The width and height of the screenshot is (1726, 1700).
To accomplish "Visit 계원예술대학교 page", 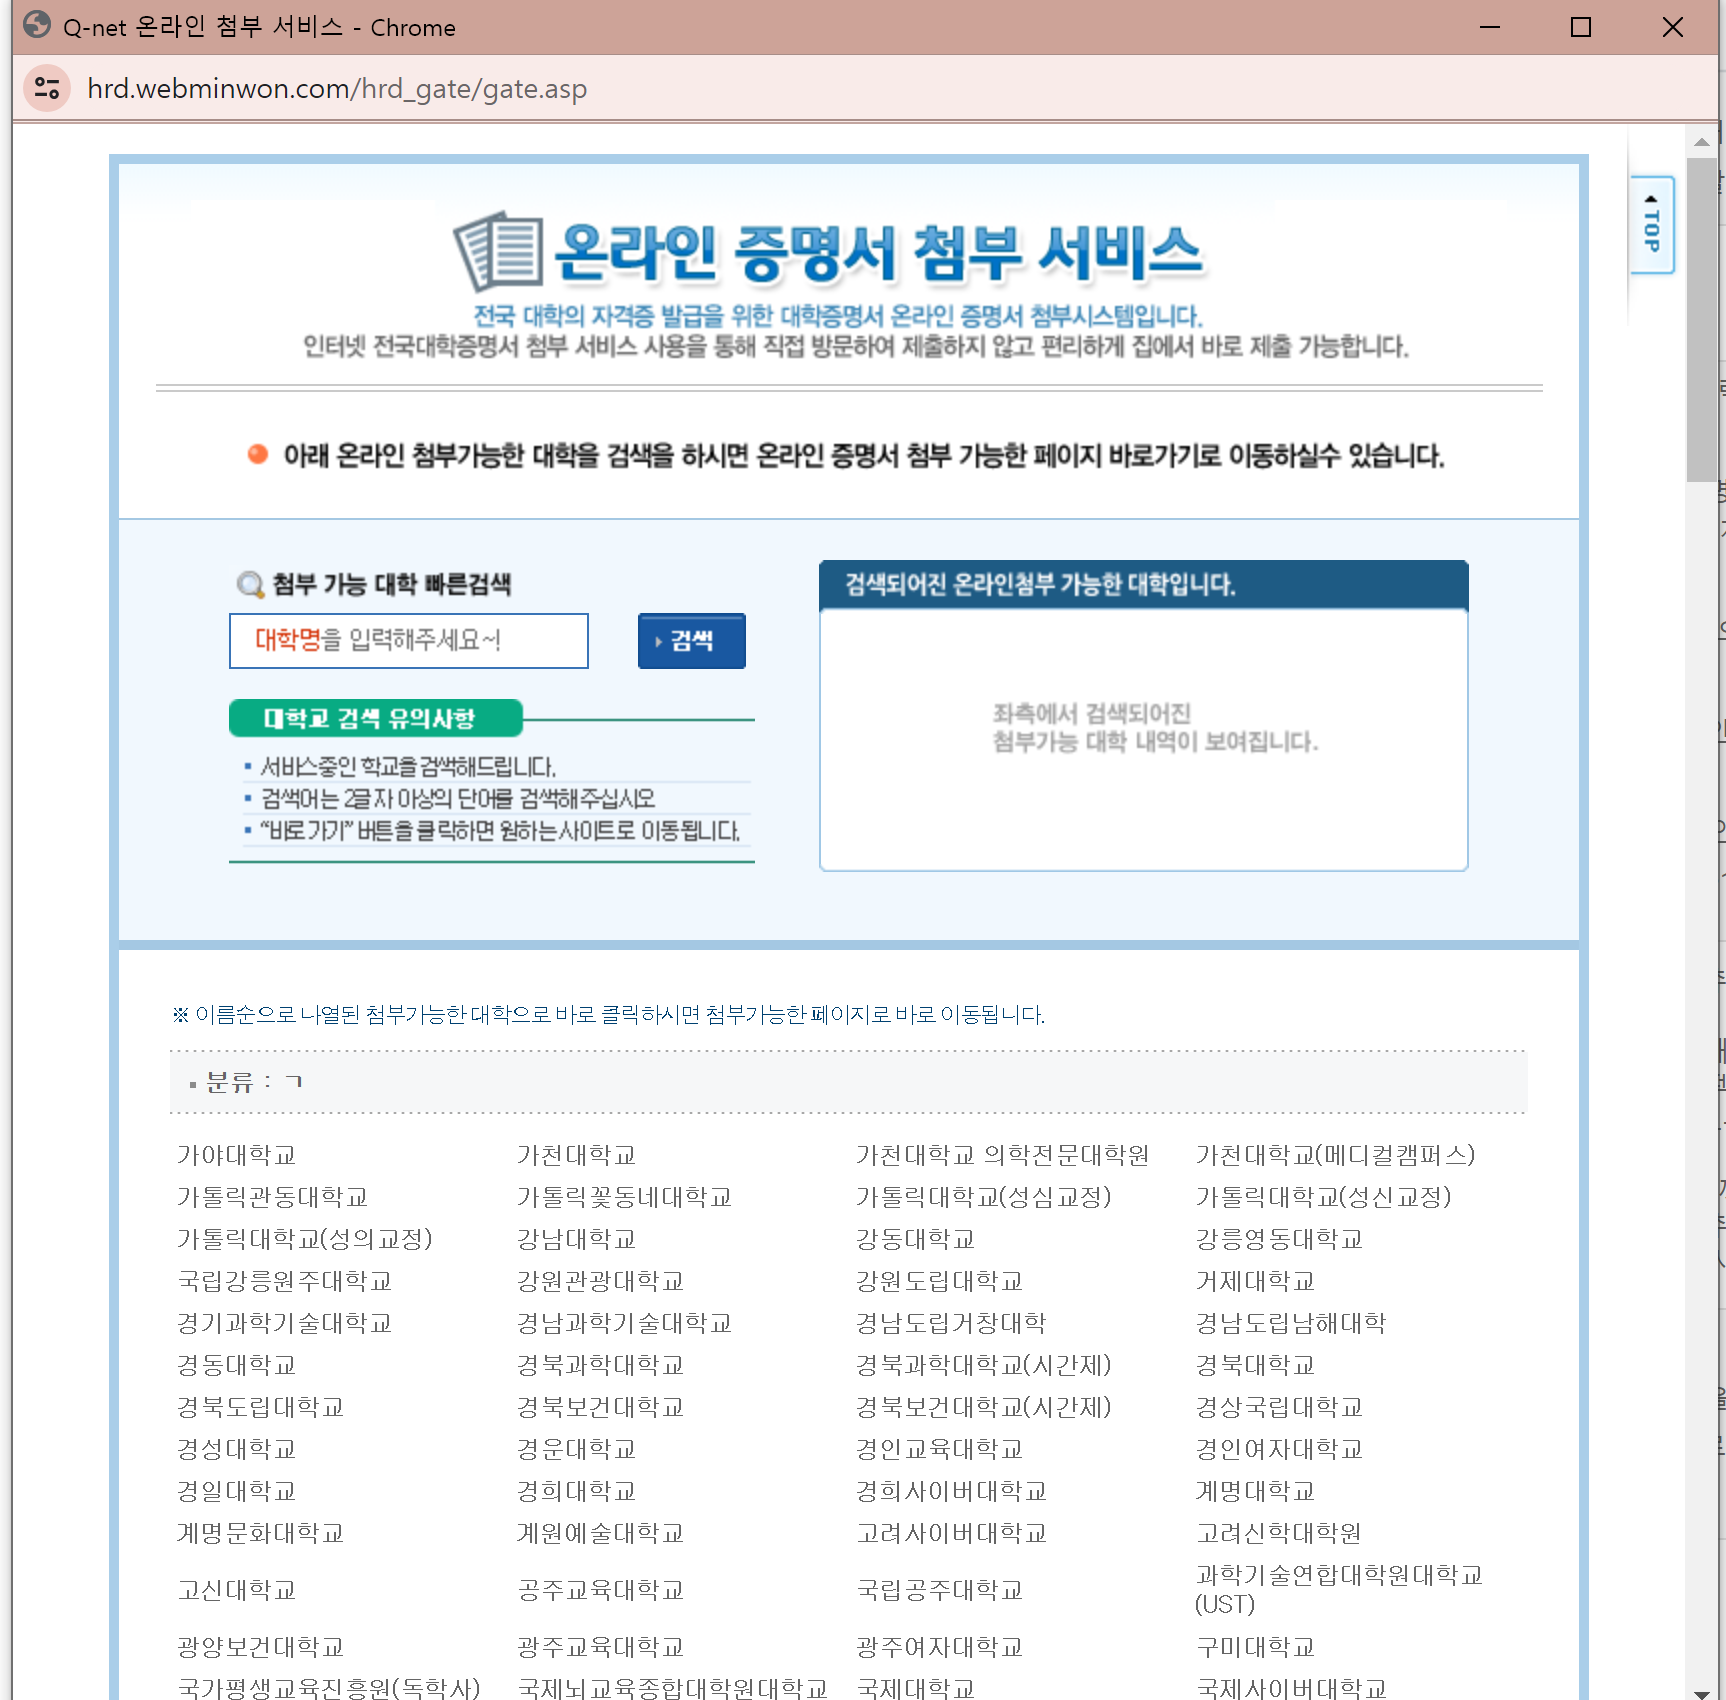I will pos(601,1533).
